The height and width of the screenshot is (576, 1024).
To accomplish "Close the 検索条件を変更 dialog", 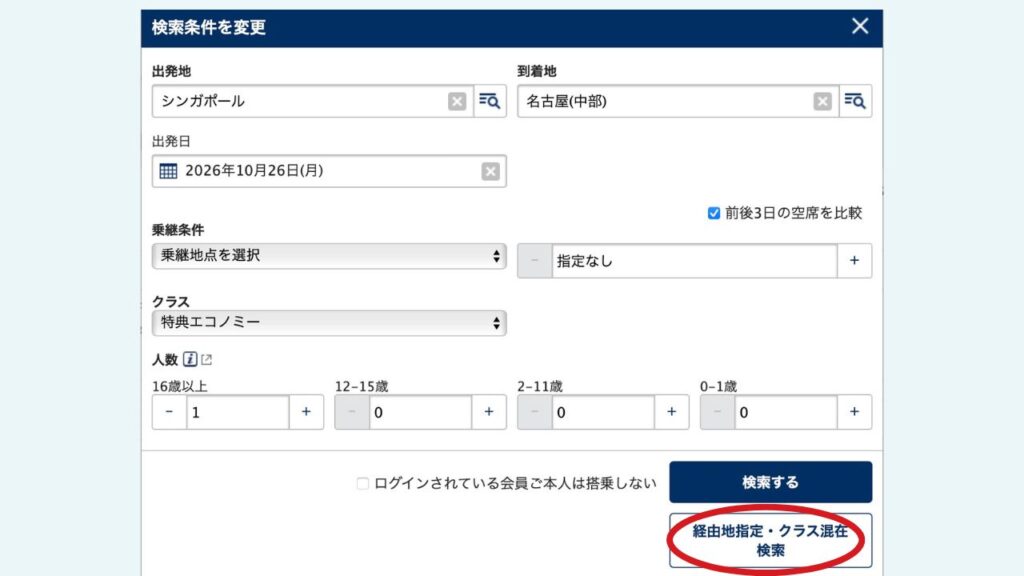I will coord(860,27).
